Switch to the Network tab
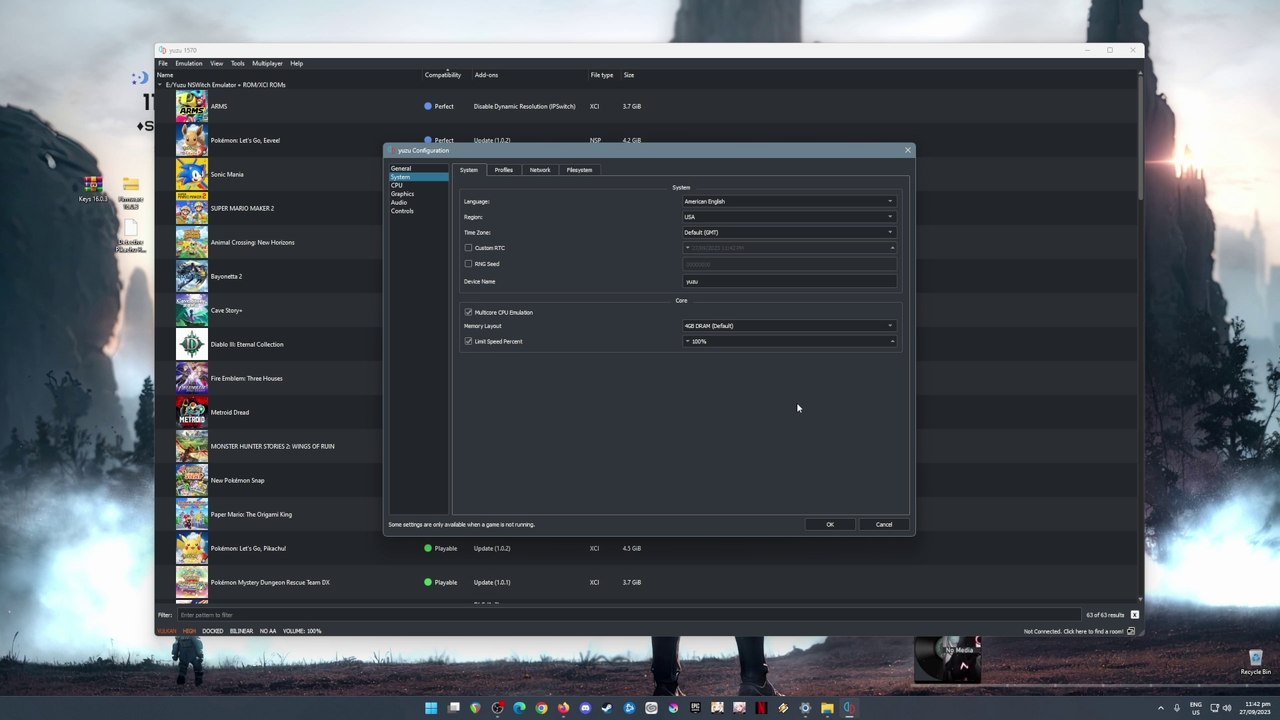The height and width of the screenshot is (720, 1280). [540, 170]
